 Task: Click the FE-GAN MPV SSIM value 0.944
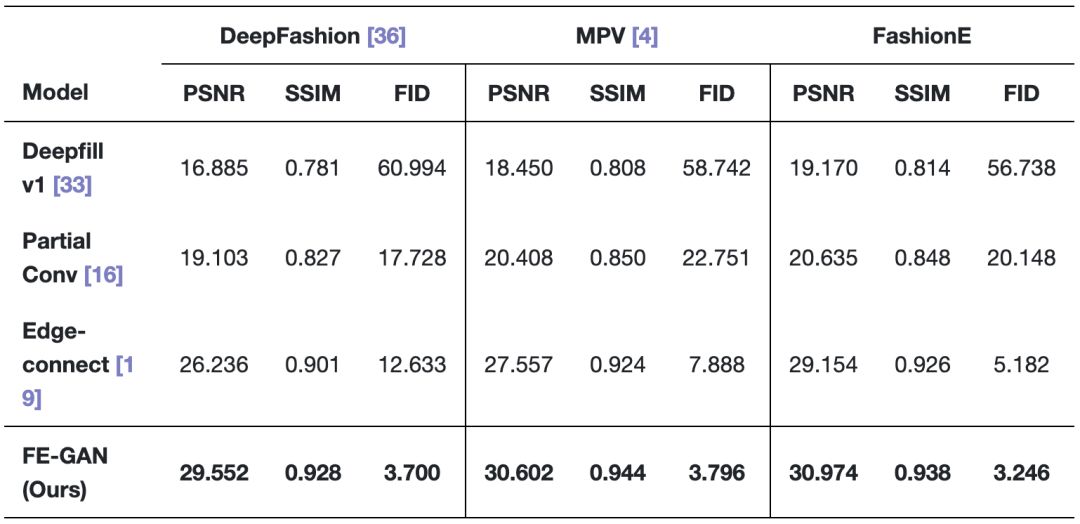(x=617, y=473)
